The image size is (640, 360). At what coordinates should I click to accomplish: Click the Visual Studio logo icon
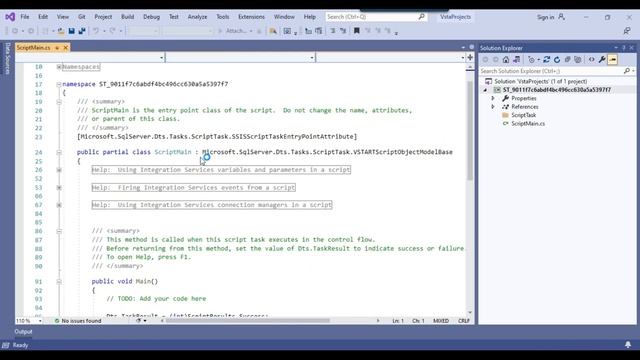click(x=10, y=17)
